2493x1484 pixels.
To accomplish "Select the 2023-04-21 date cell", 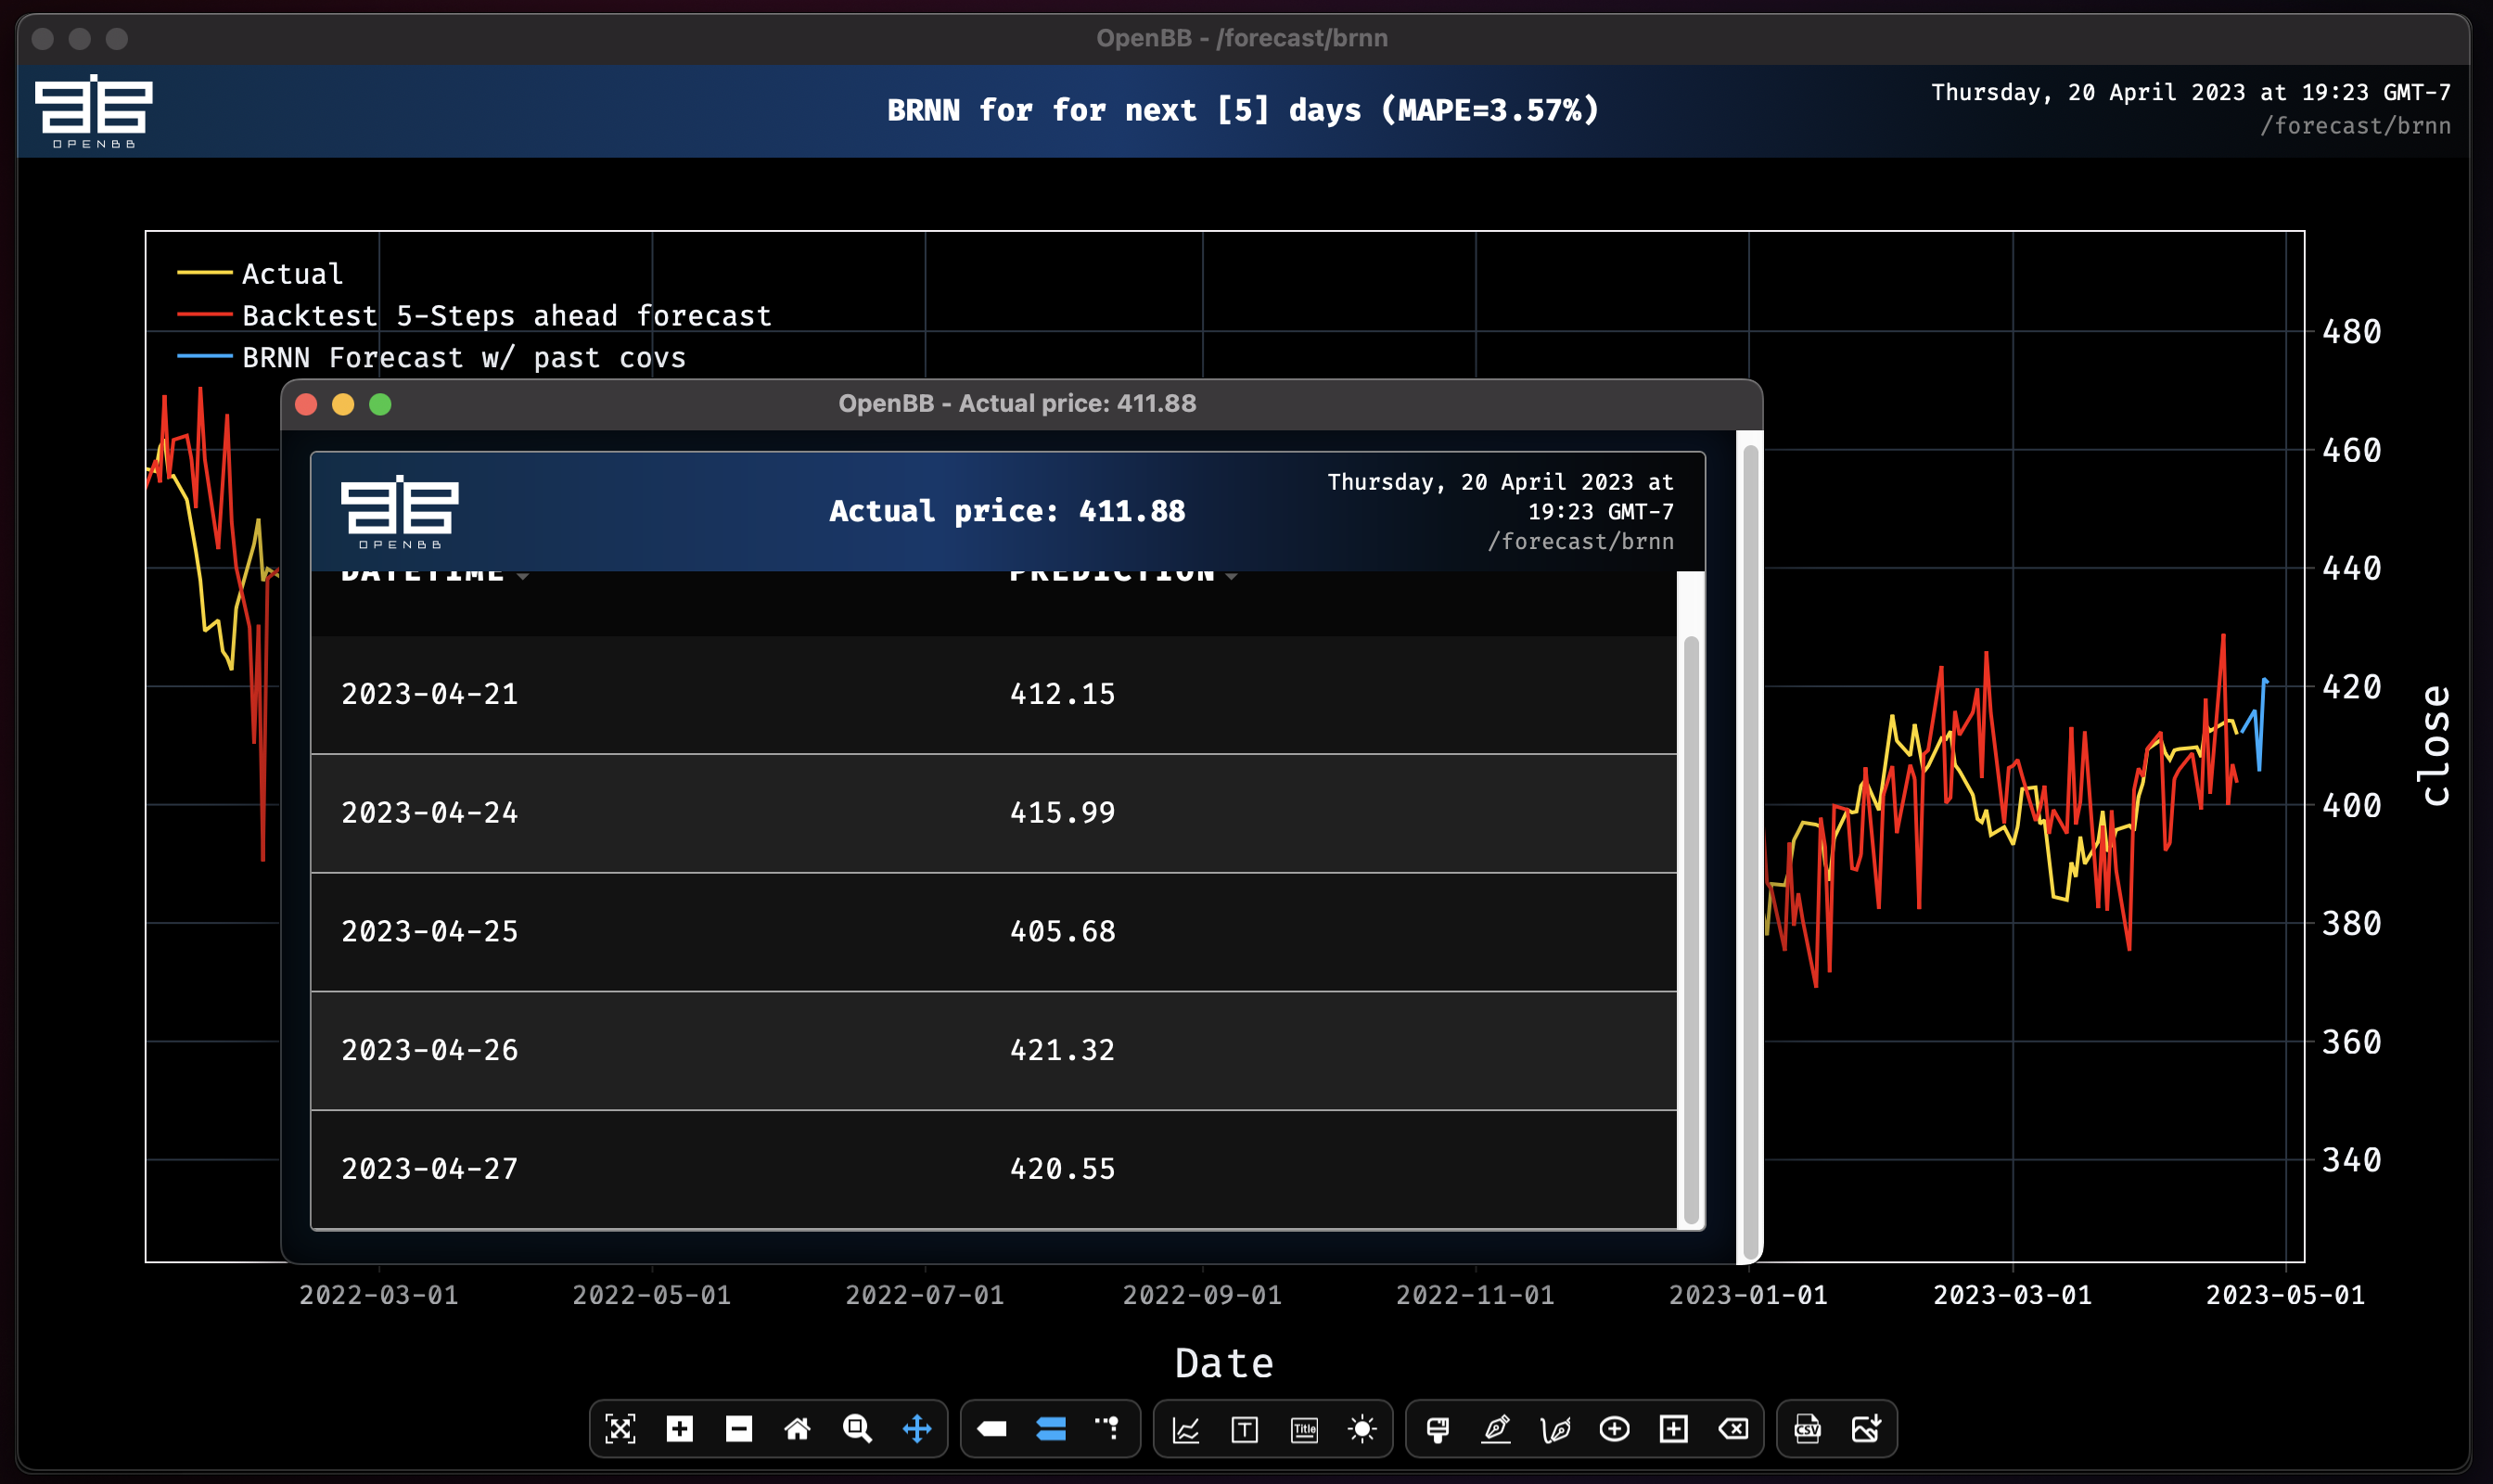I will 430,693.
